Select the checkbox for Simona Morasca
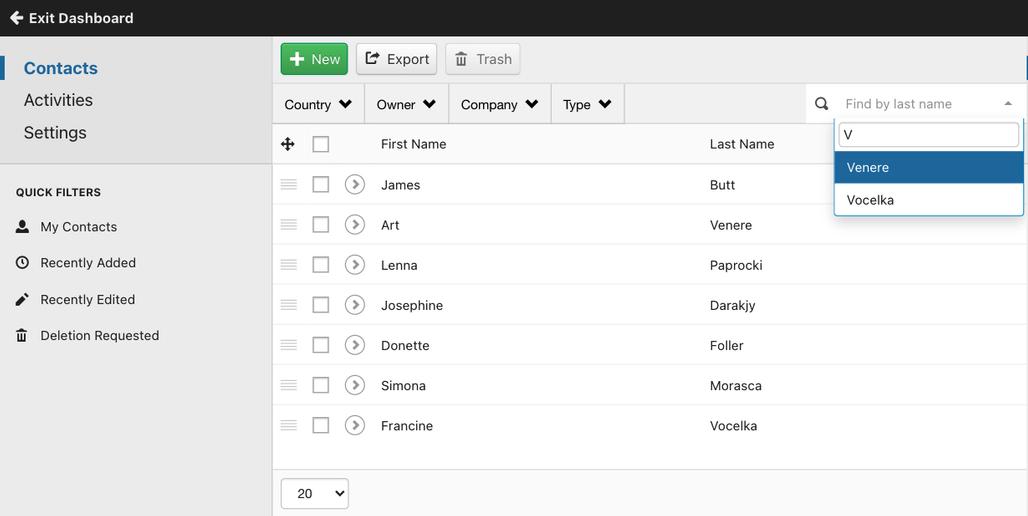 coord(321,386)
